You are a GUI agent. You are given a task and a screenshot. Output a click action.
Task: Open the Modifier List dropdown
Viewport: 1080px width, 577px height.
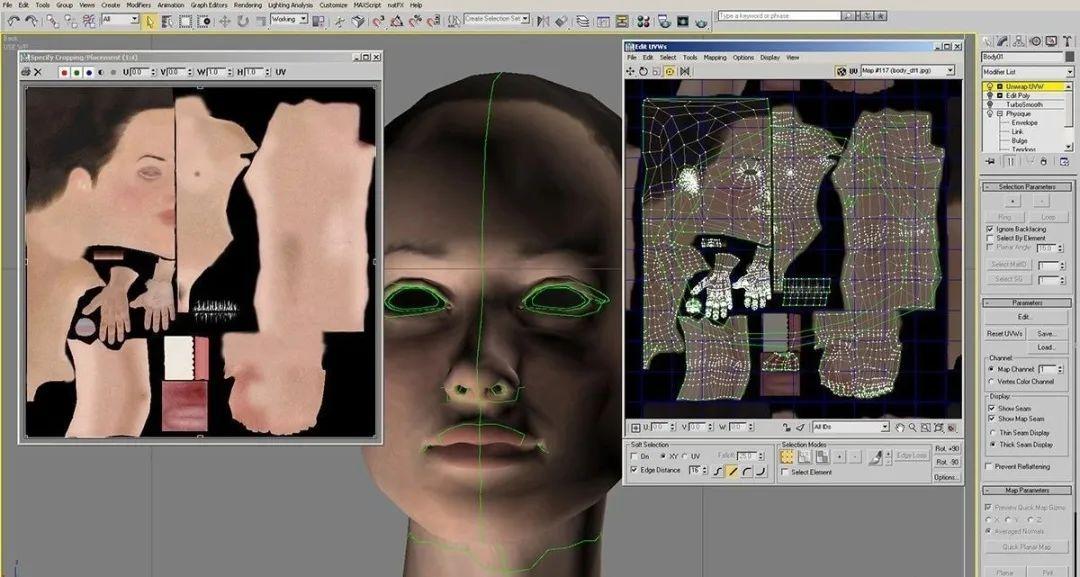pyautogui.click(x=1027, y=73)
